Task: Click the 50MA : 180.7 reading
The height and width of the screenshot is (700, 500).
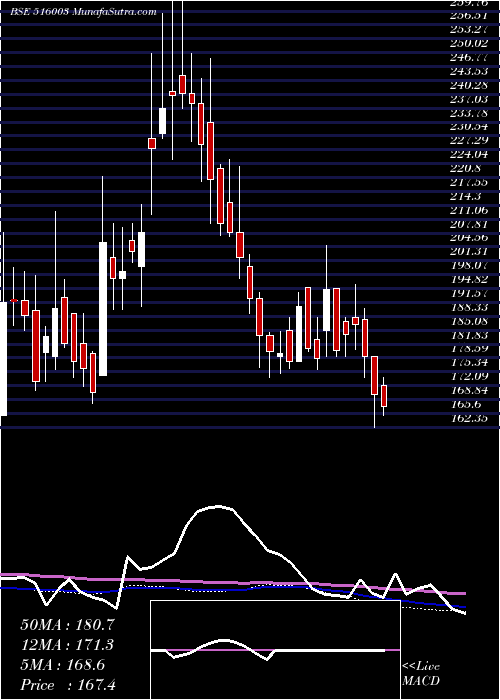Action: (x=67, y=625)
